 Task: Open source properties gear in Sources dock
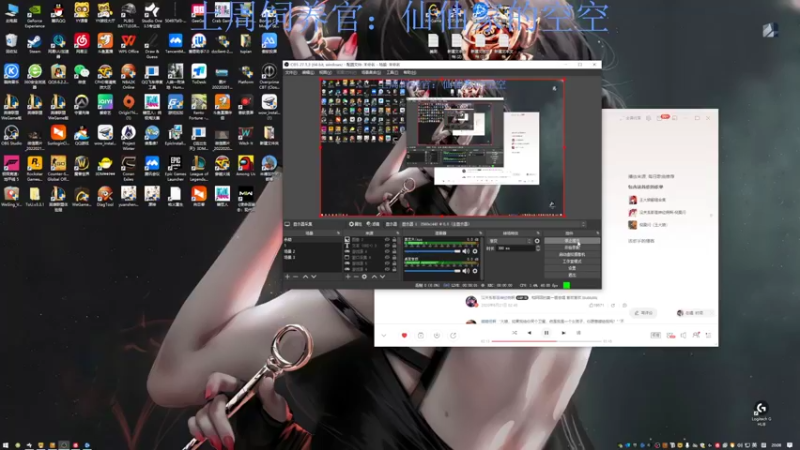(364, 277)
